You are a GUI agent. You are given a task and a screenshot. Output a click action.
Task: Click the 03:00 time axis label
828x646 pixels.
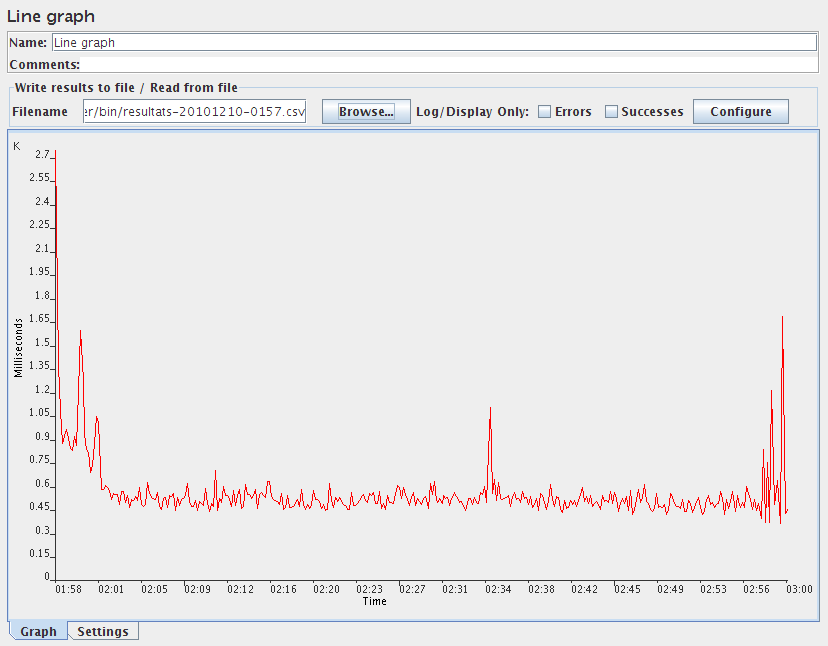799,590
